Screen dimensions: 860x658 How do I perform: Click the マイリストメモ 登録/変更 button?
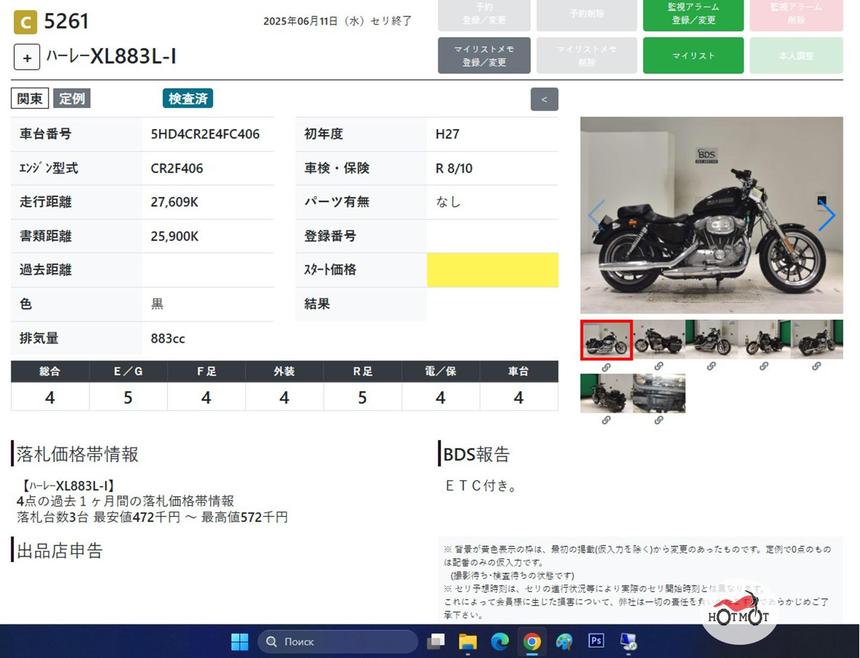[484, 56]
